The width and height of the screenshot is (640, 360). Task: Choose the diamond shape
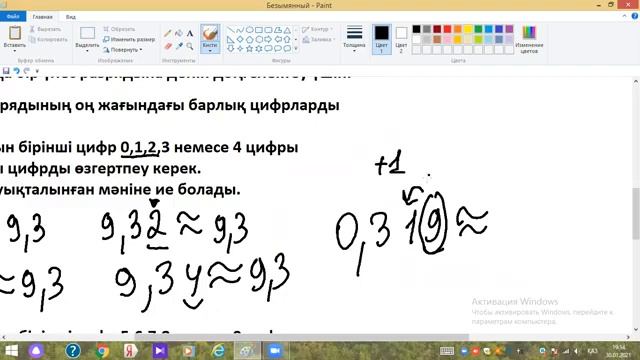pos(240,40)
